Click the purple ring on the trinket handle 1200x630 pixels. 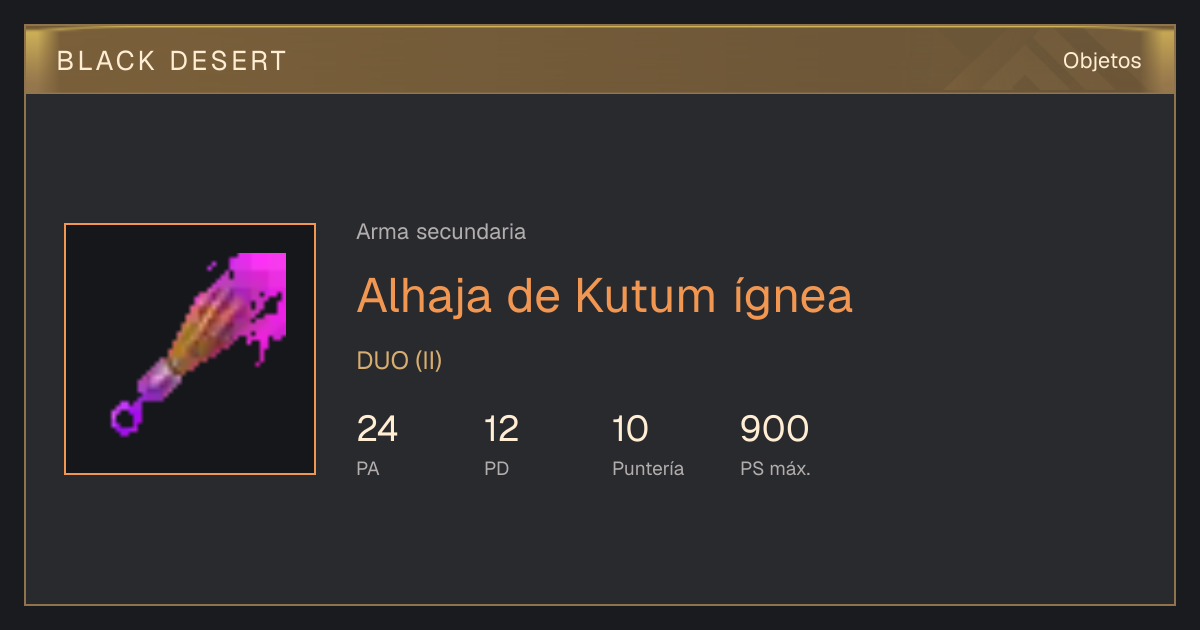click(126, 416)
